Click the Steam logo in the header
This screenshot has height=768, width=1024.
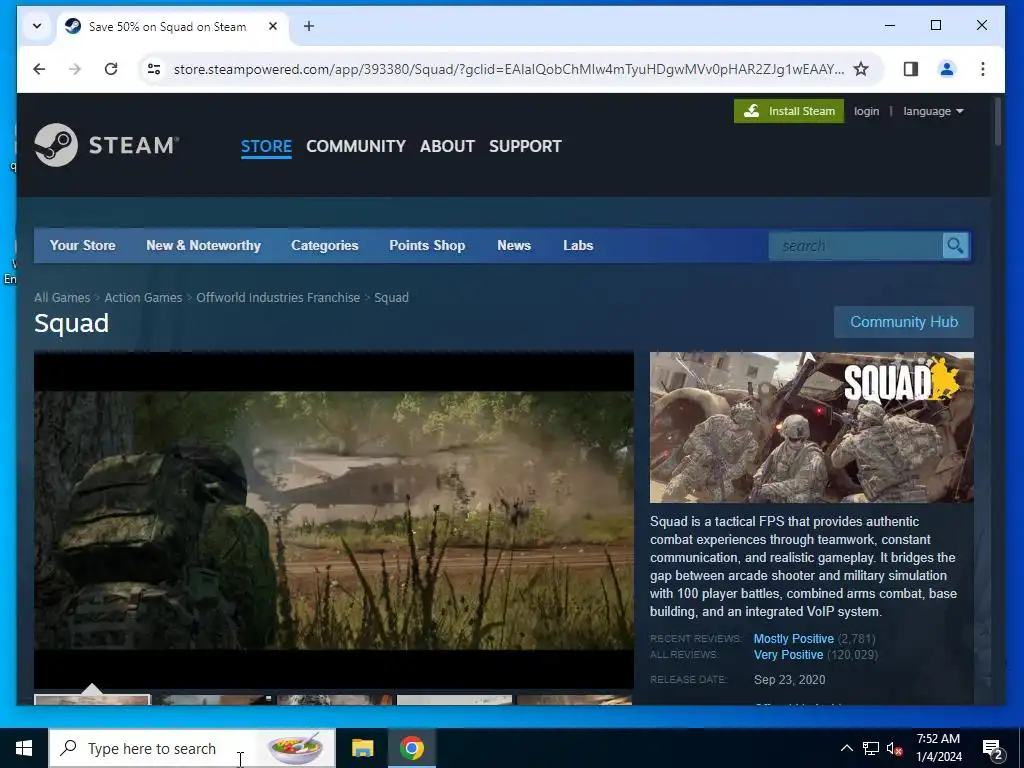point(106,145)
